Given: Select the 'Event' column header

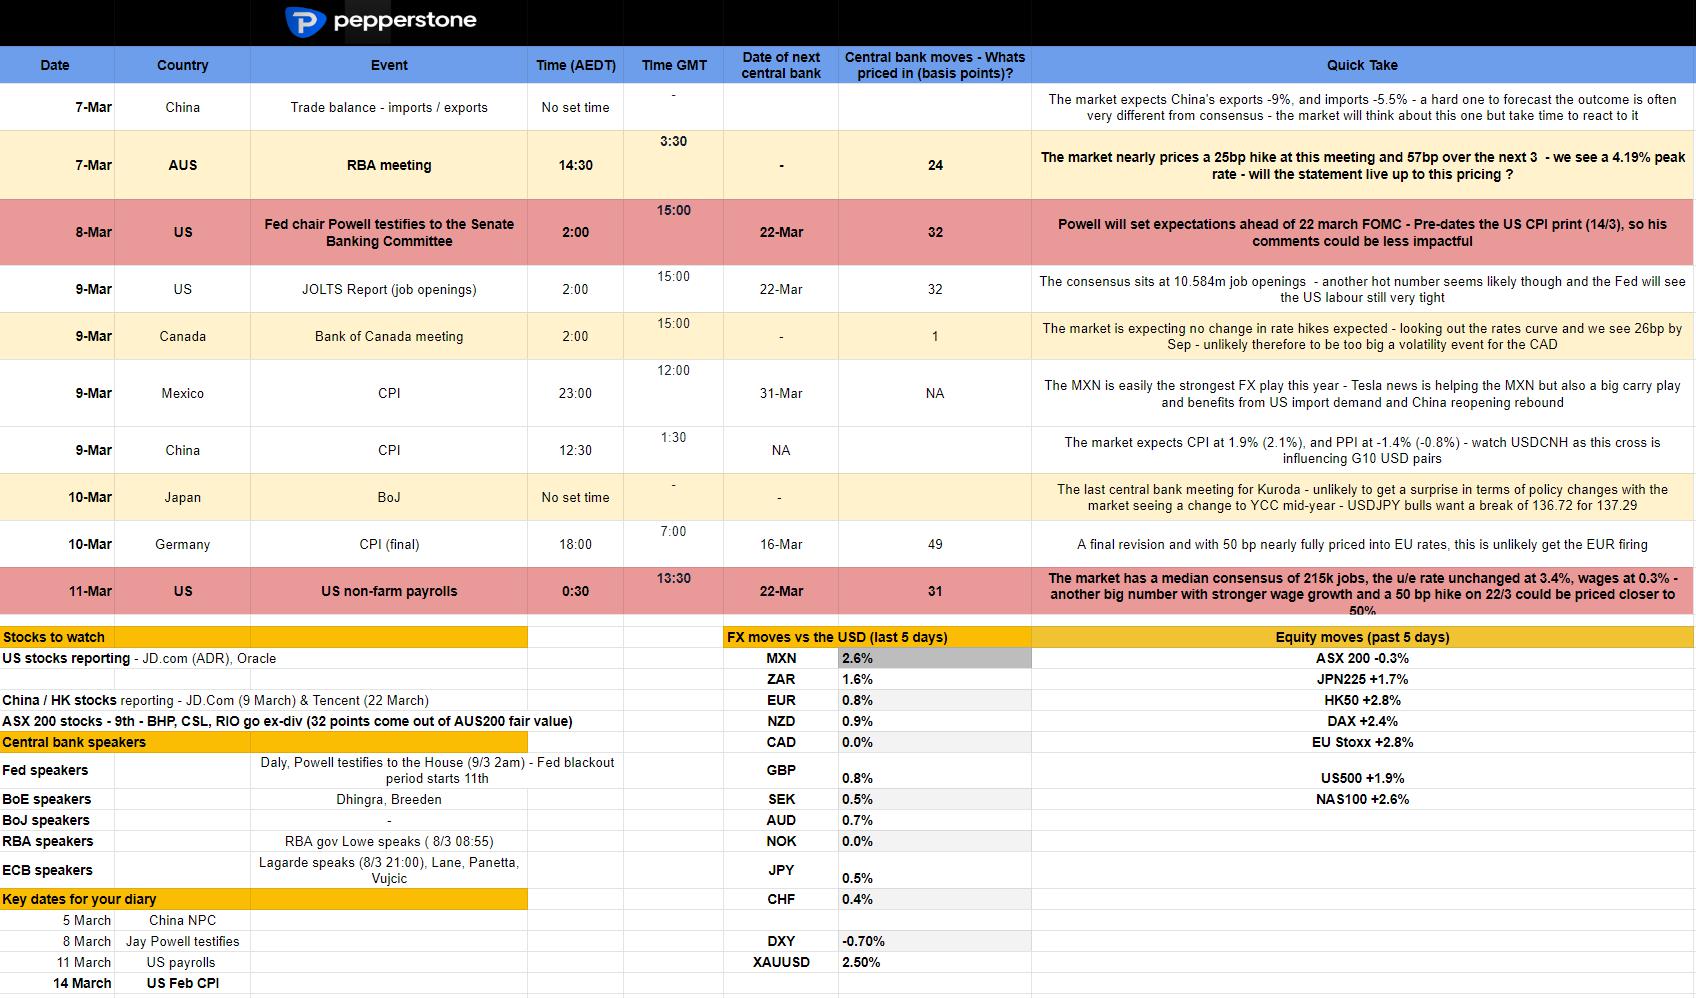Looking at the screenshot, I should point(389,65).
